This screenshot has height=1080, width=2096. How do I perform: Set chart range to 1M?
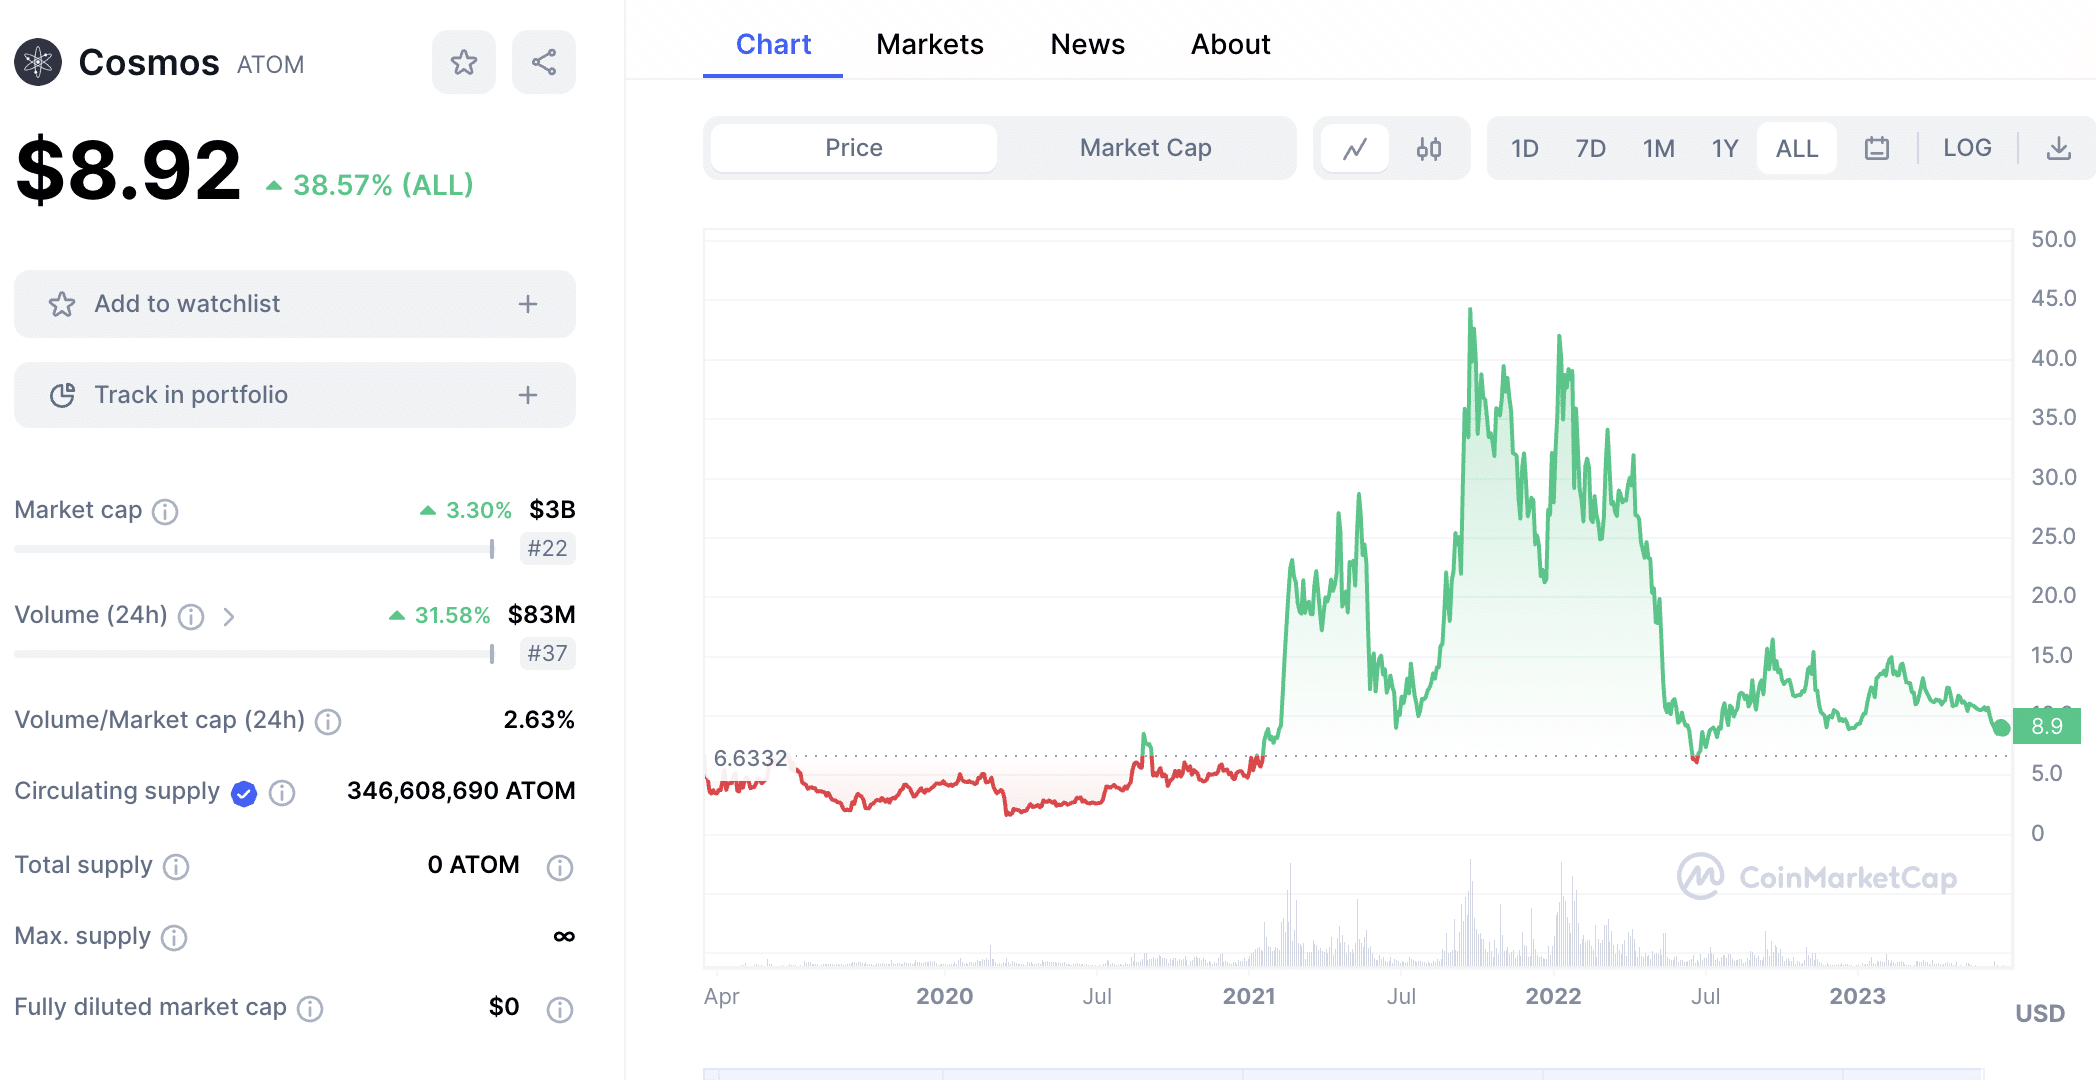click(x=1659, y=148)
